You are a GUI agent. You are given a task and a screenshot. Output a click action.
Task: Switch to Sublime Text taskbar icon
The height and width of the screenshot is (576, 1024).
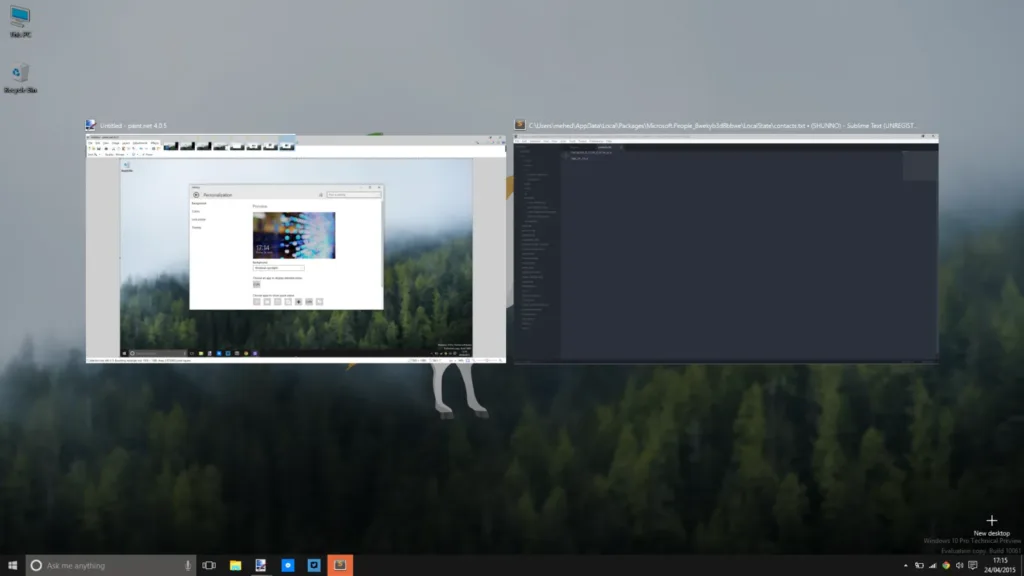(340, 566)
